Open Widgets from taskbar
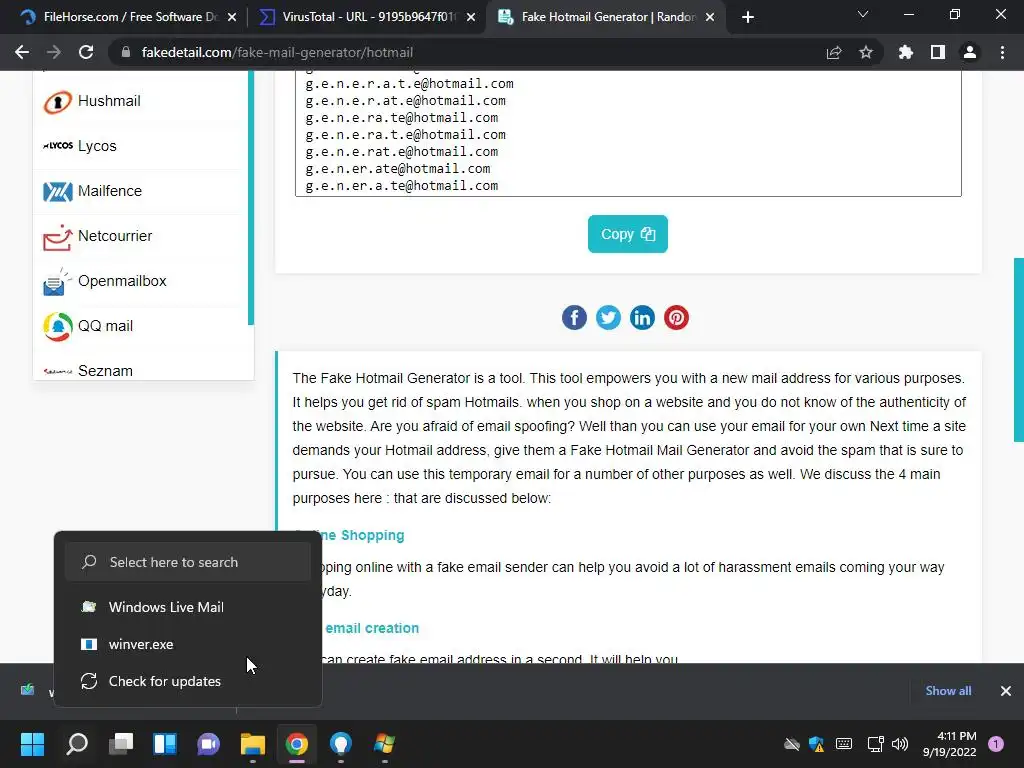 click(x=165, y=744)
